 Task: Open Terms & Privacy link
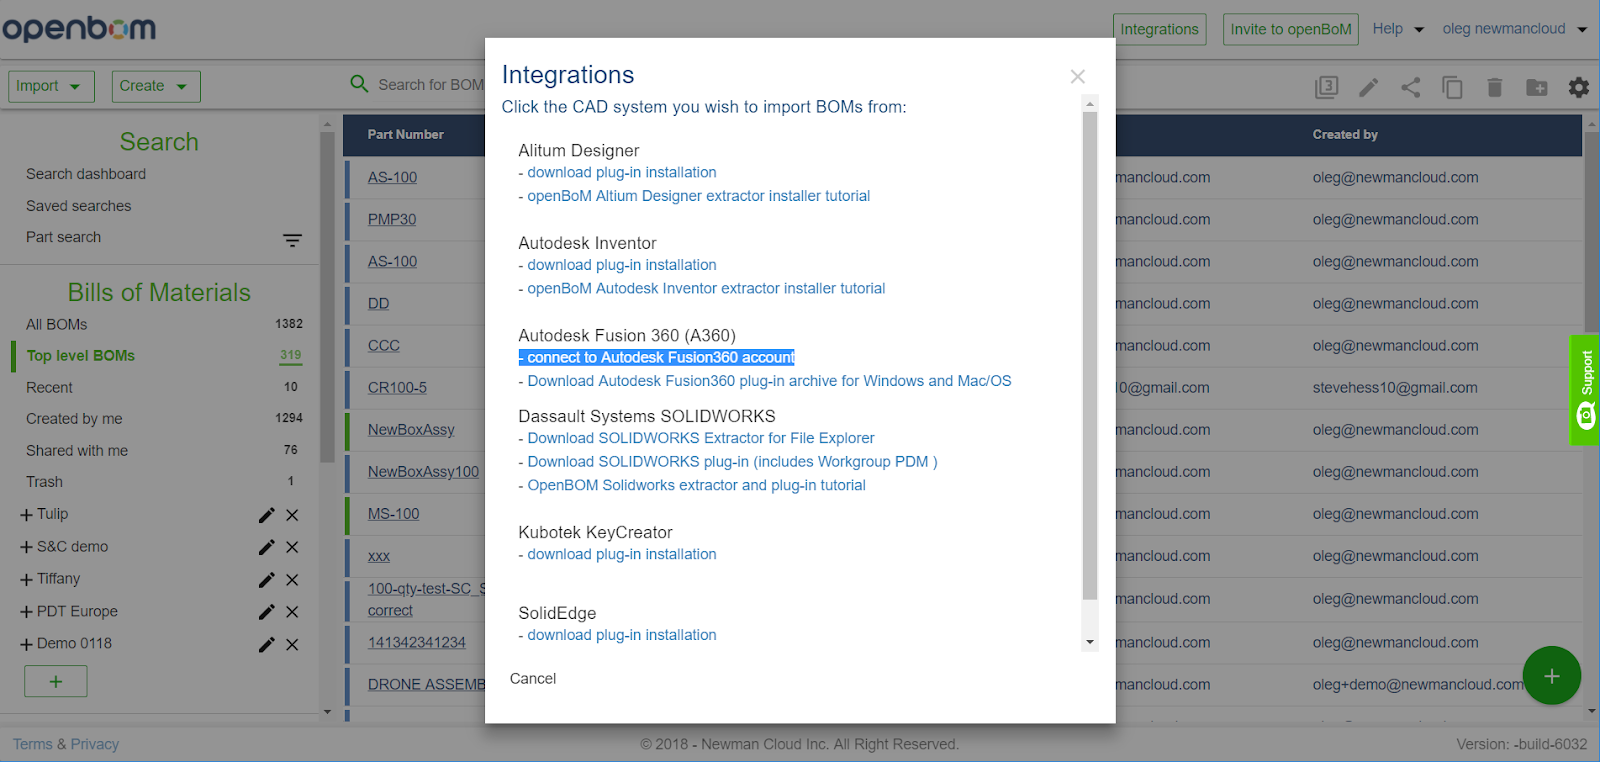(x=66, y=744)
